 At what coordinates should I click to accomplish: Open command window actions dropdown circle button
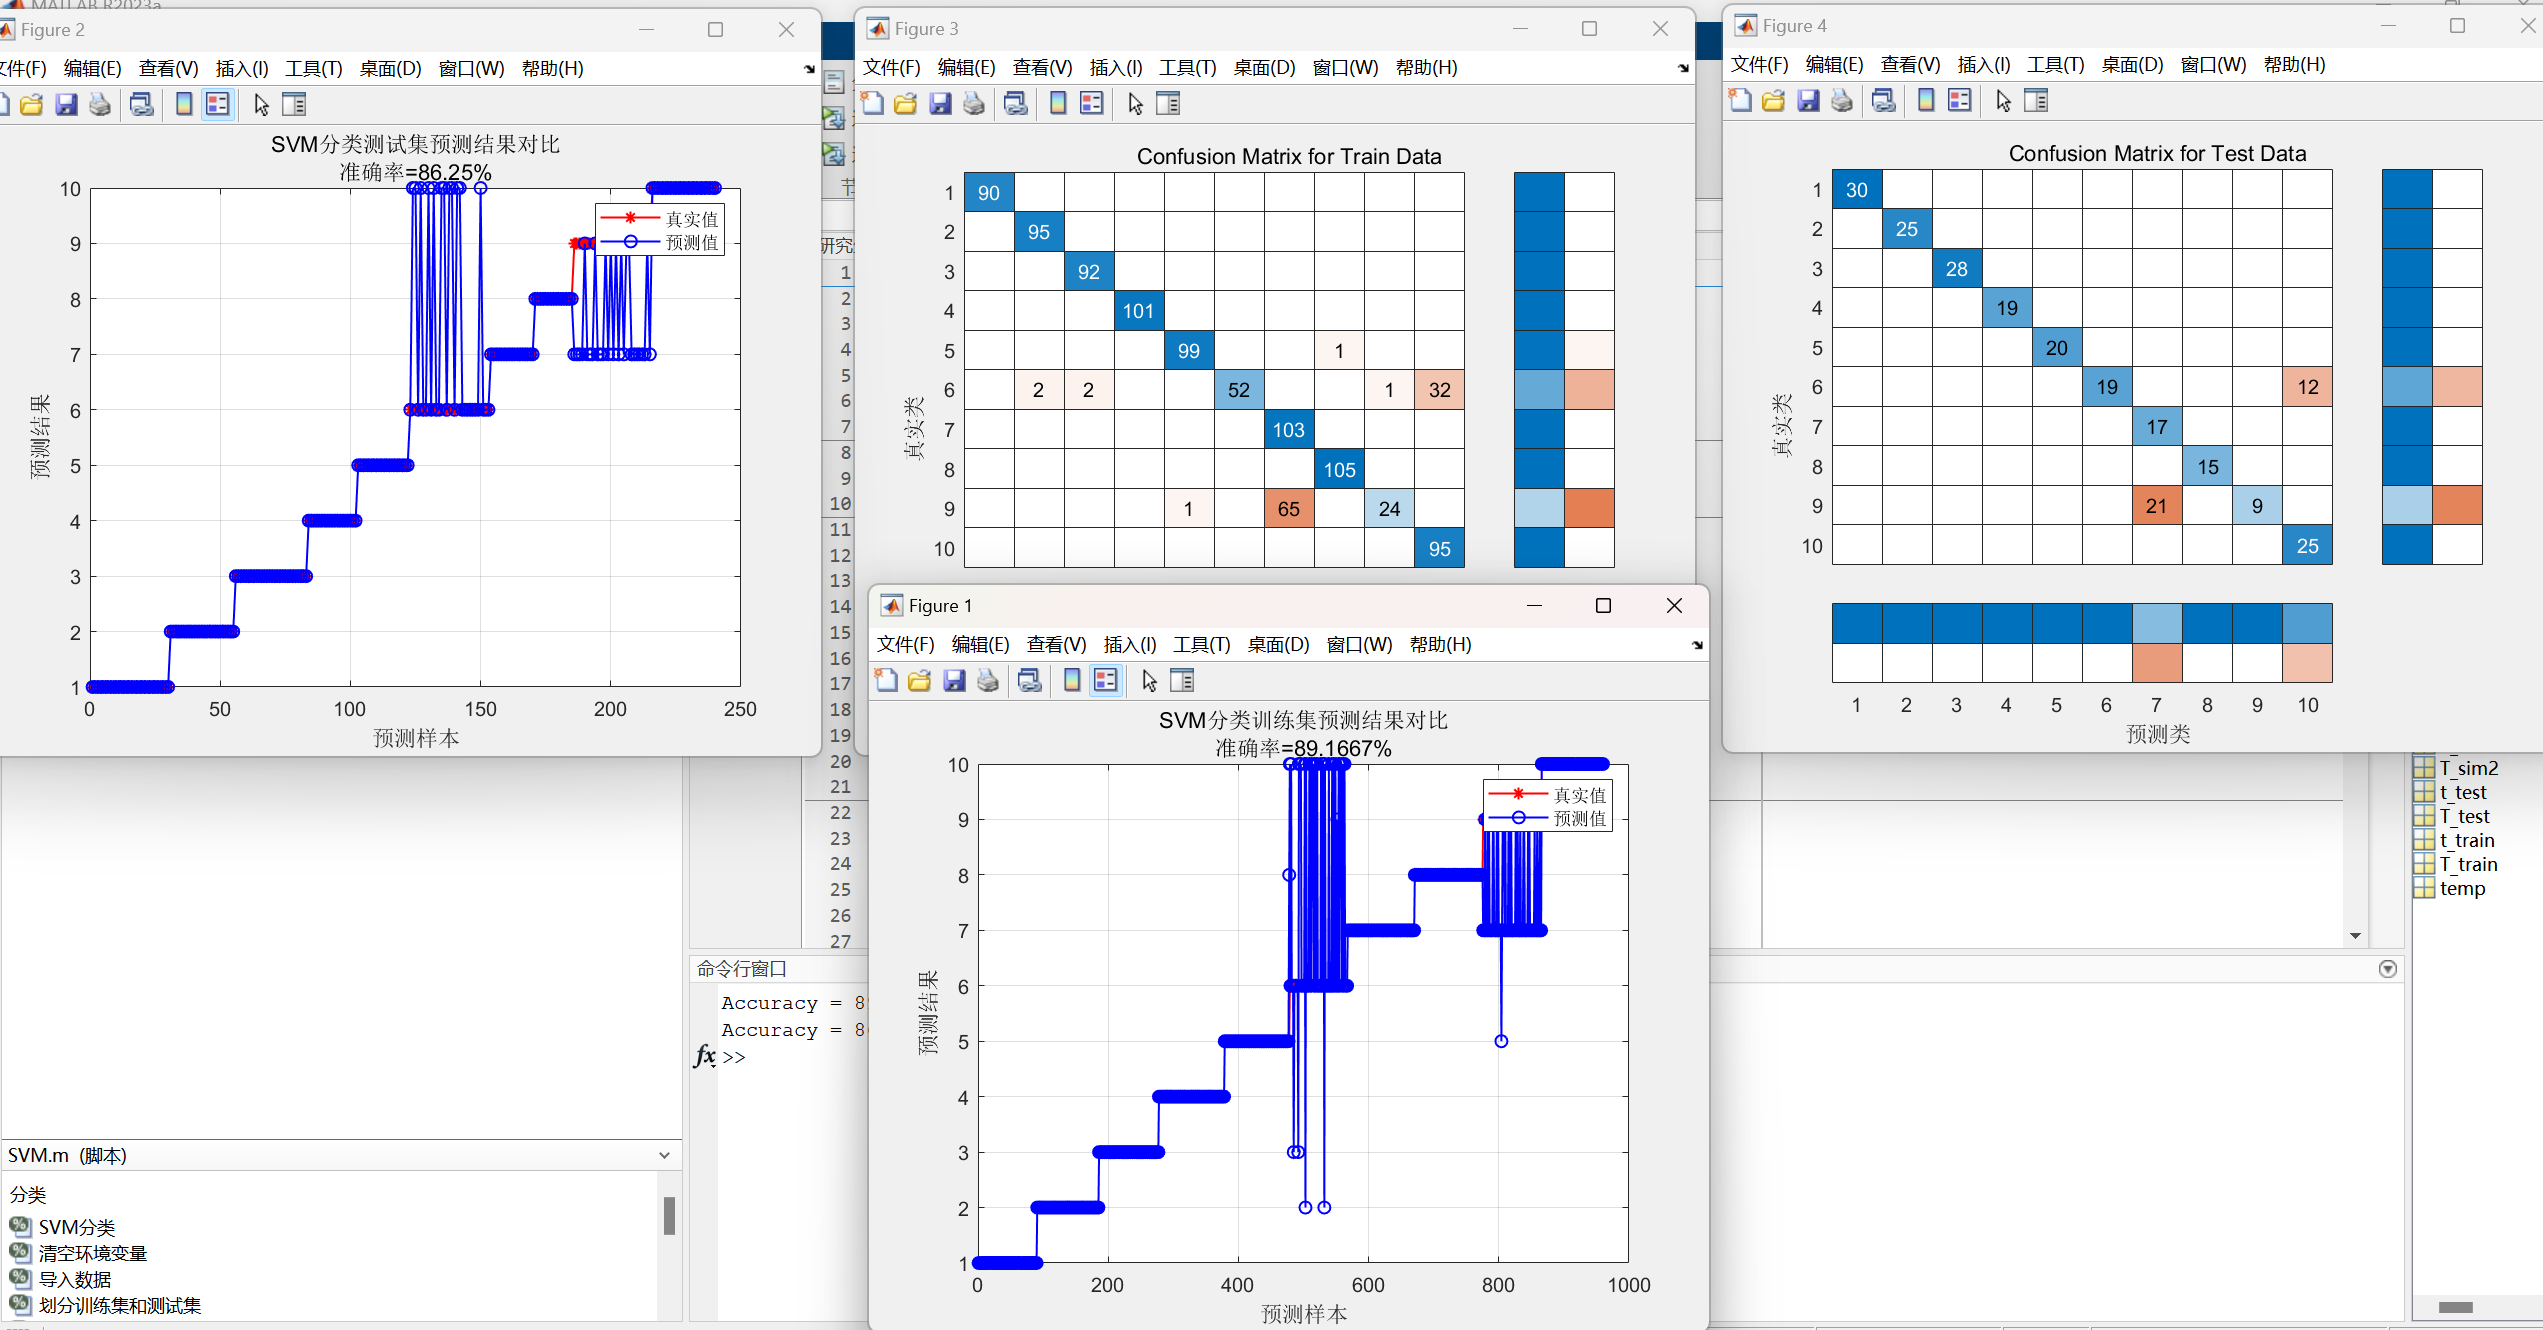(2388, 969)
